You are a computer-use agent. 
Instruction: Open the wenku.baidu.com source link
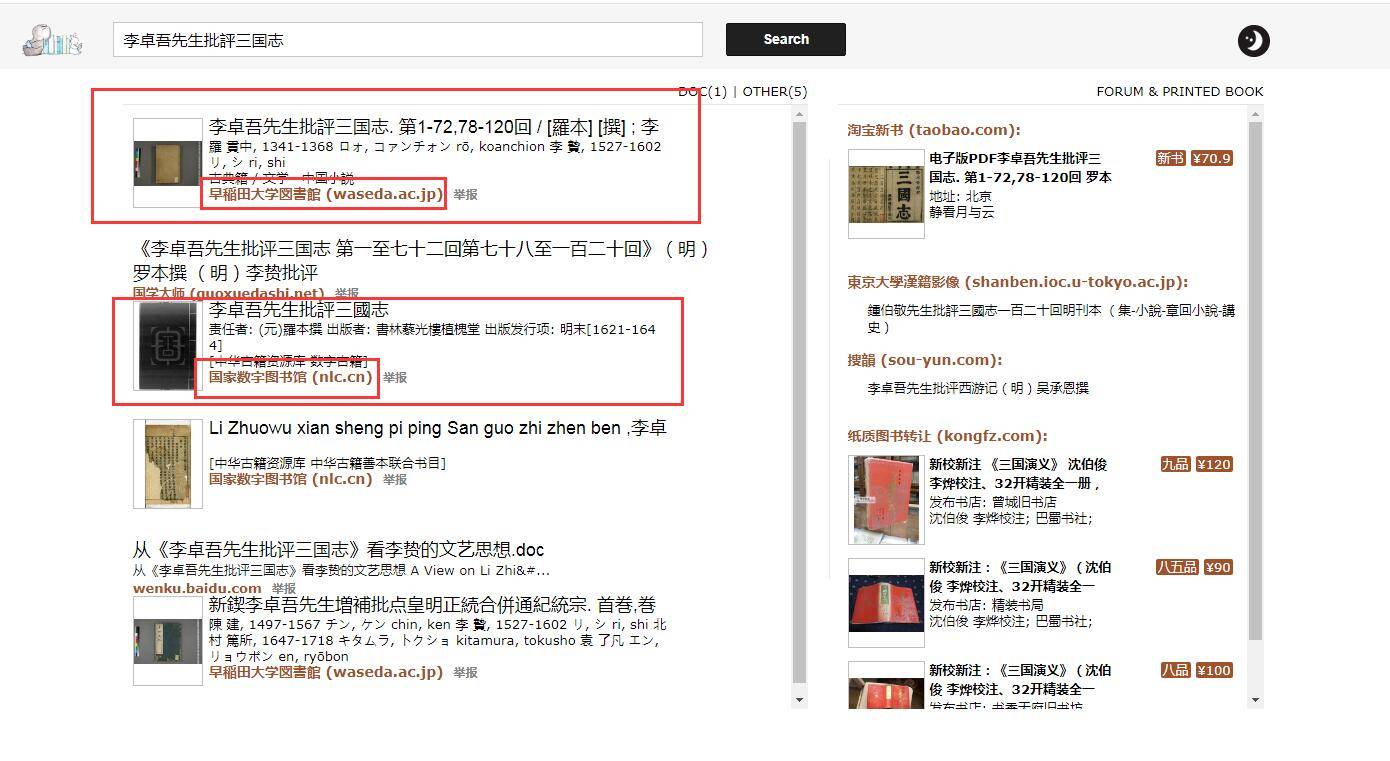point(197,588)
